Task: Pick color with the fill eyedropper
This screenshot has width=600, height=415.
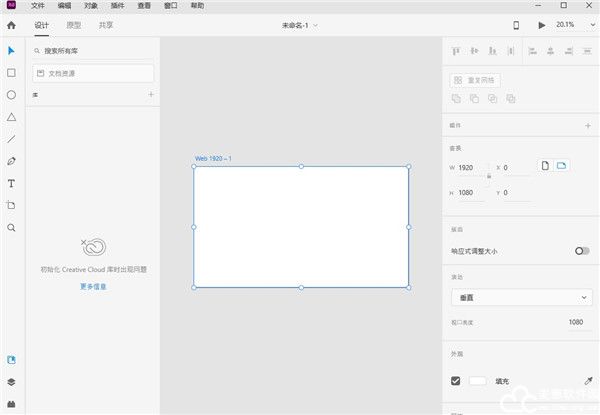Action: click(587, 381)
